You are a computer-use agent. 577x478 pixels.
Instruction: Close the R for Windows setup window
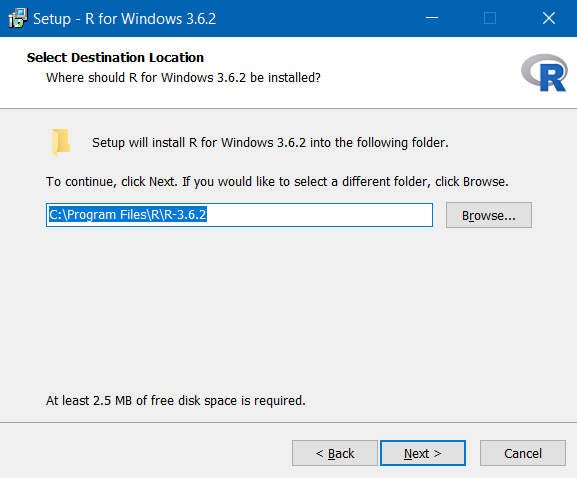548,18
